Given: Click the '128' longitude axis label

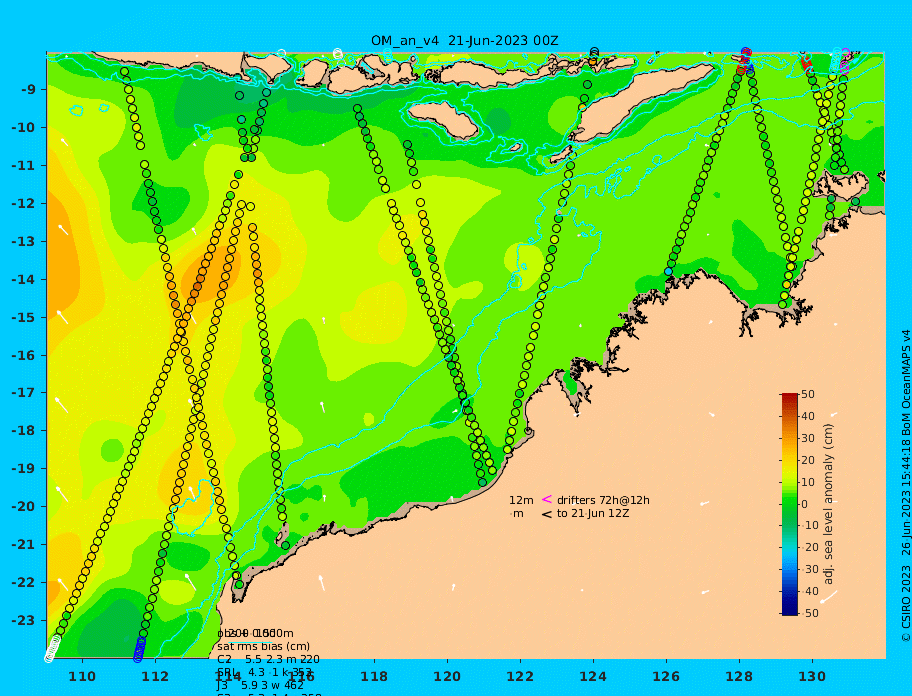Looking at the screenshot, I should (739, 676).
